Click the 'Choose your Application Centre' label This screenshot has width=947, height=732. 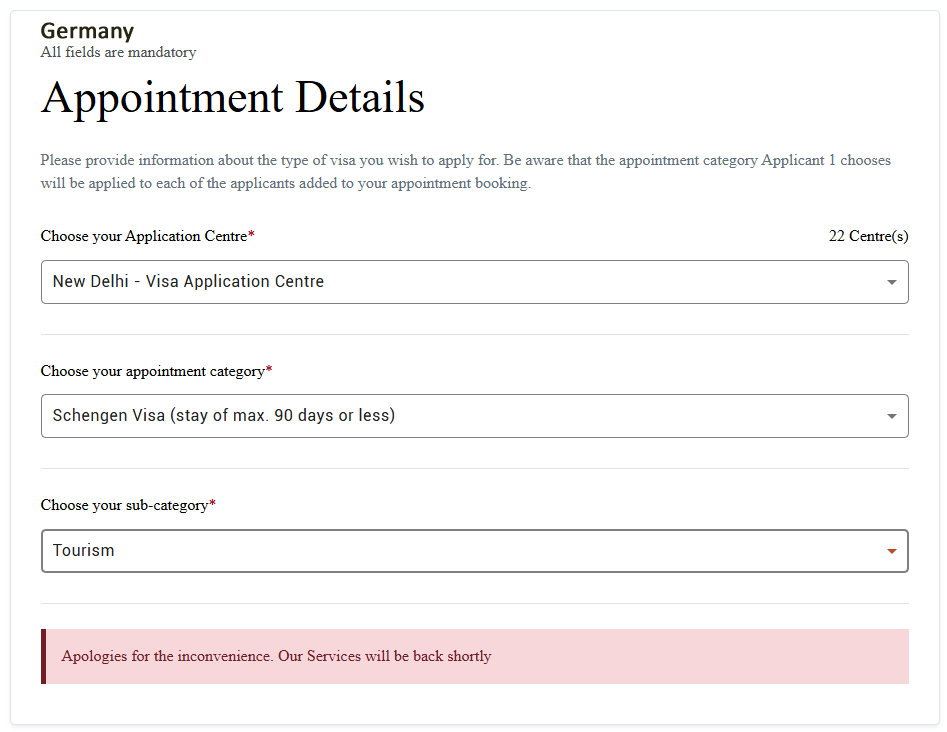147,236
